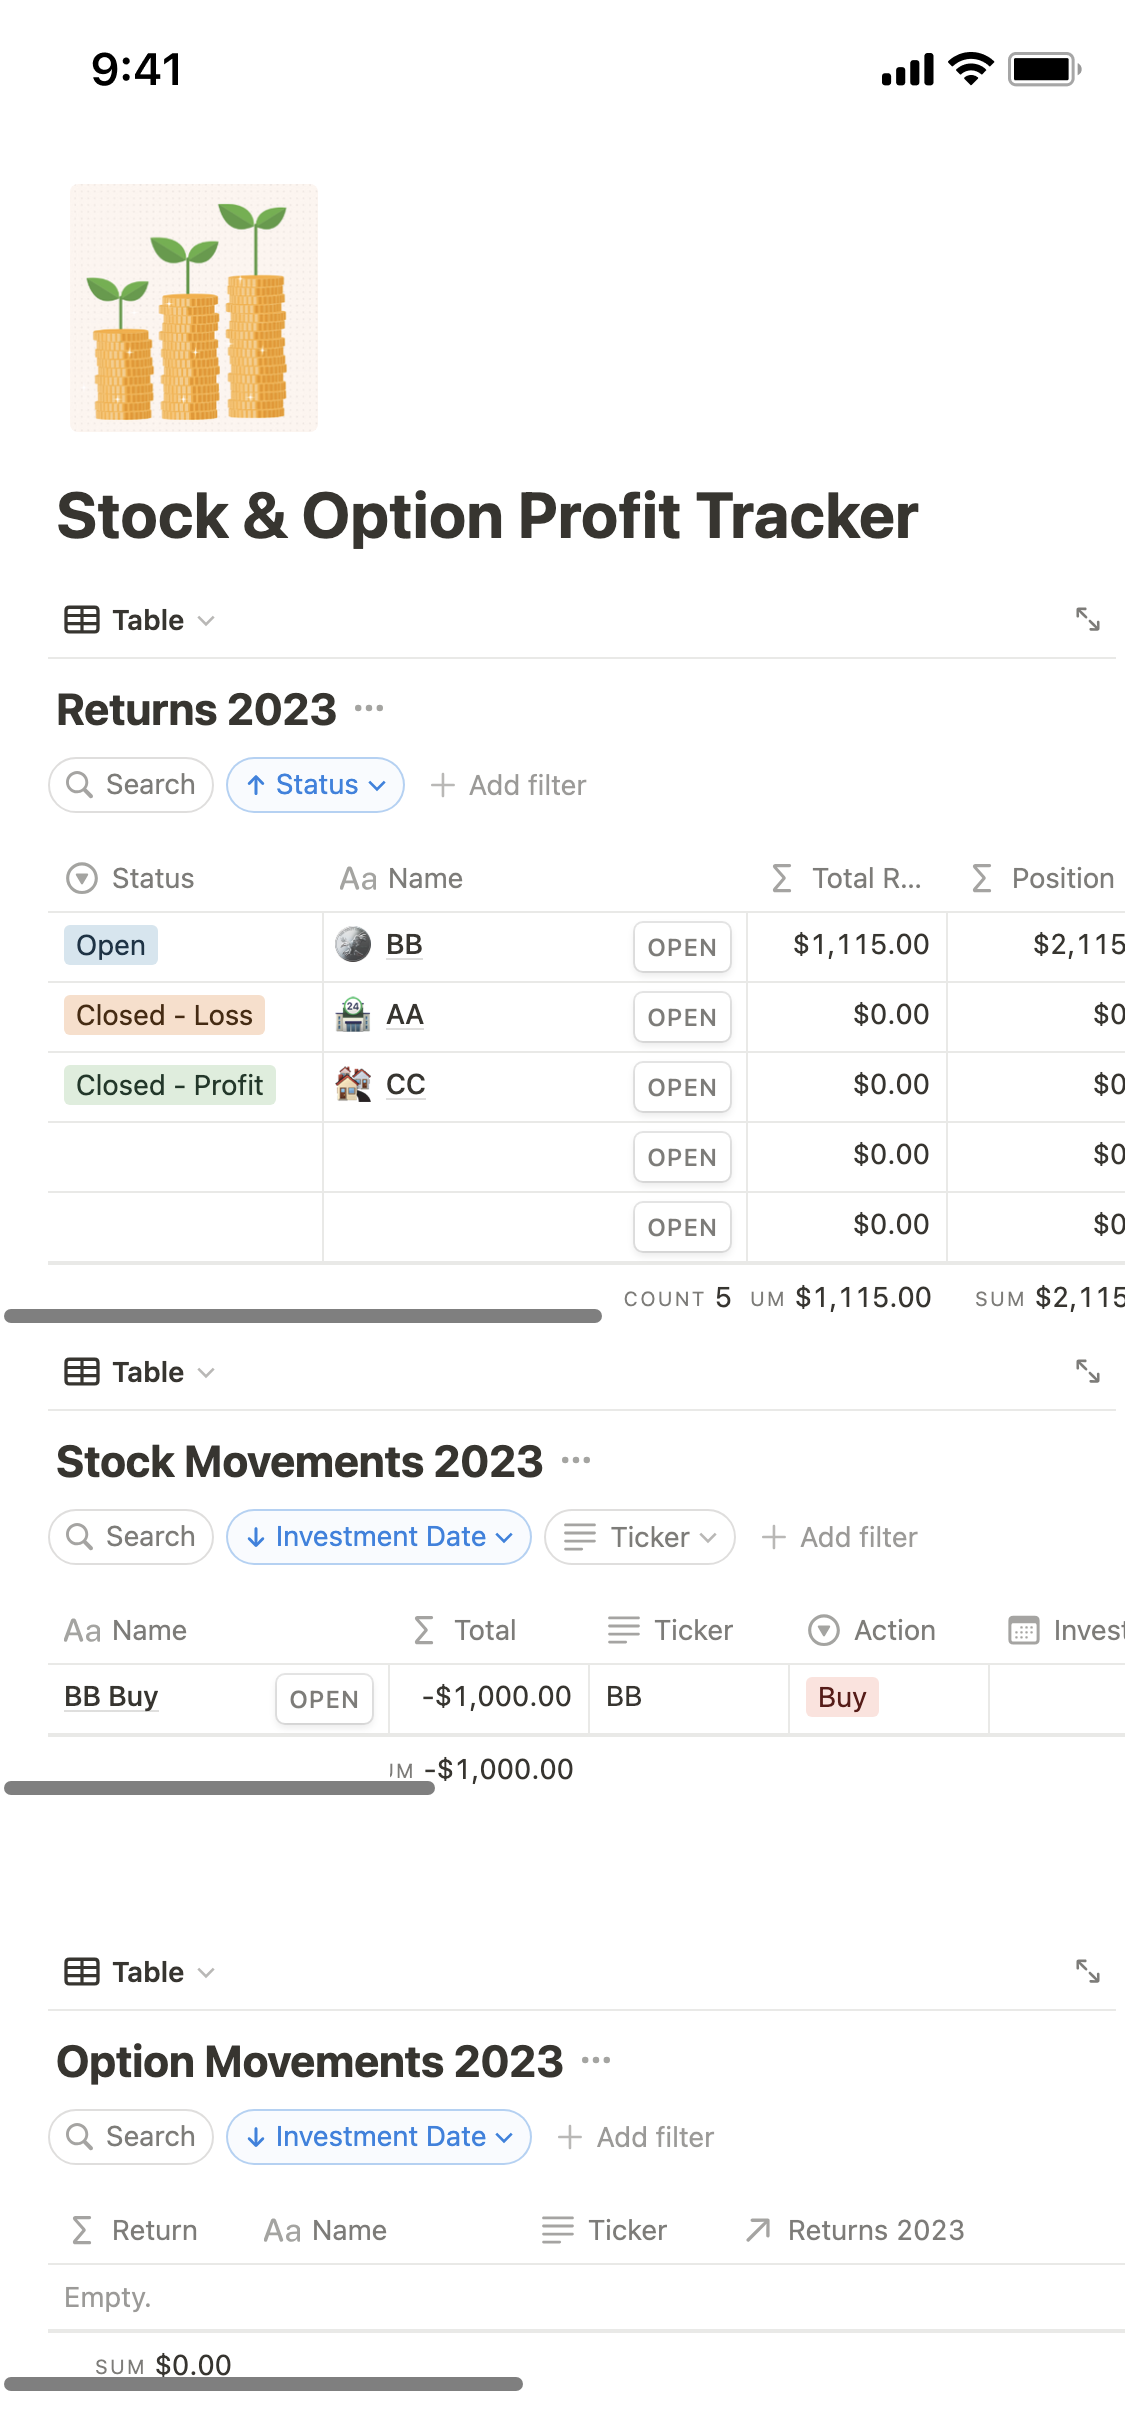Image resolution: width=1125 pixels, height=2436 pixels.
Task: Open the Ticker filter dropdown
Action: [639, 1537]
